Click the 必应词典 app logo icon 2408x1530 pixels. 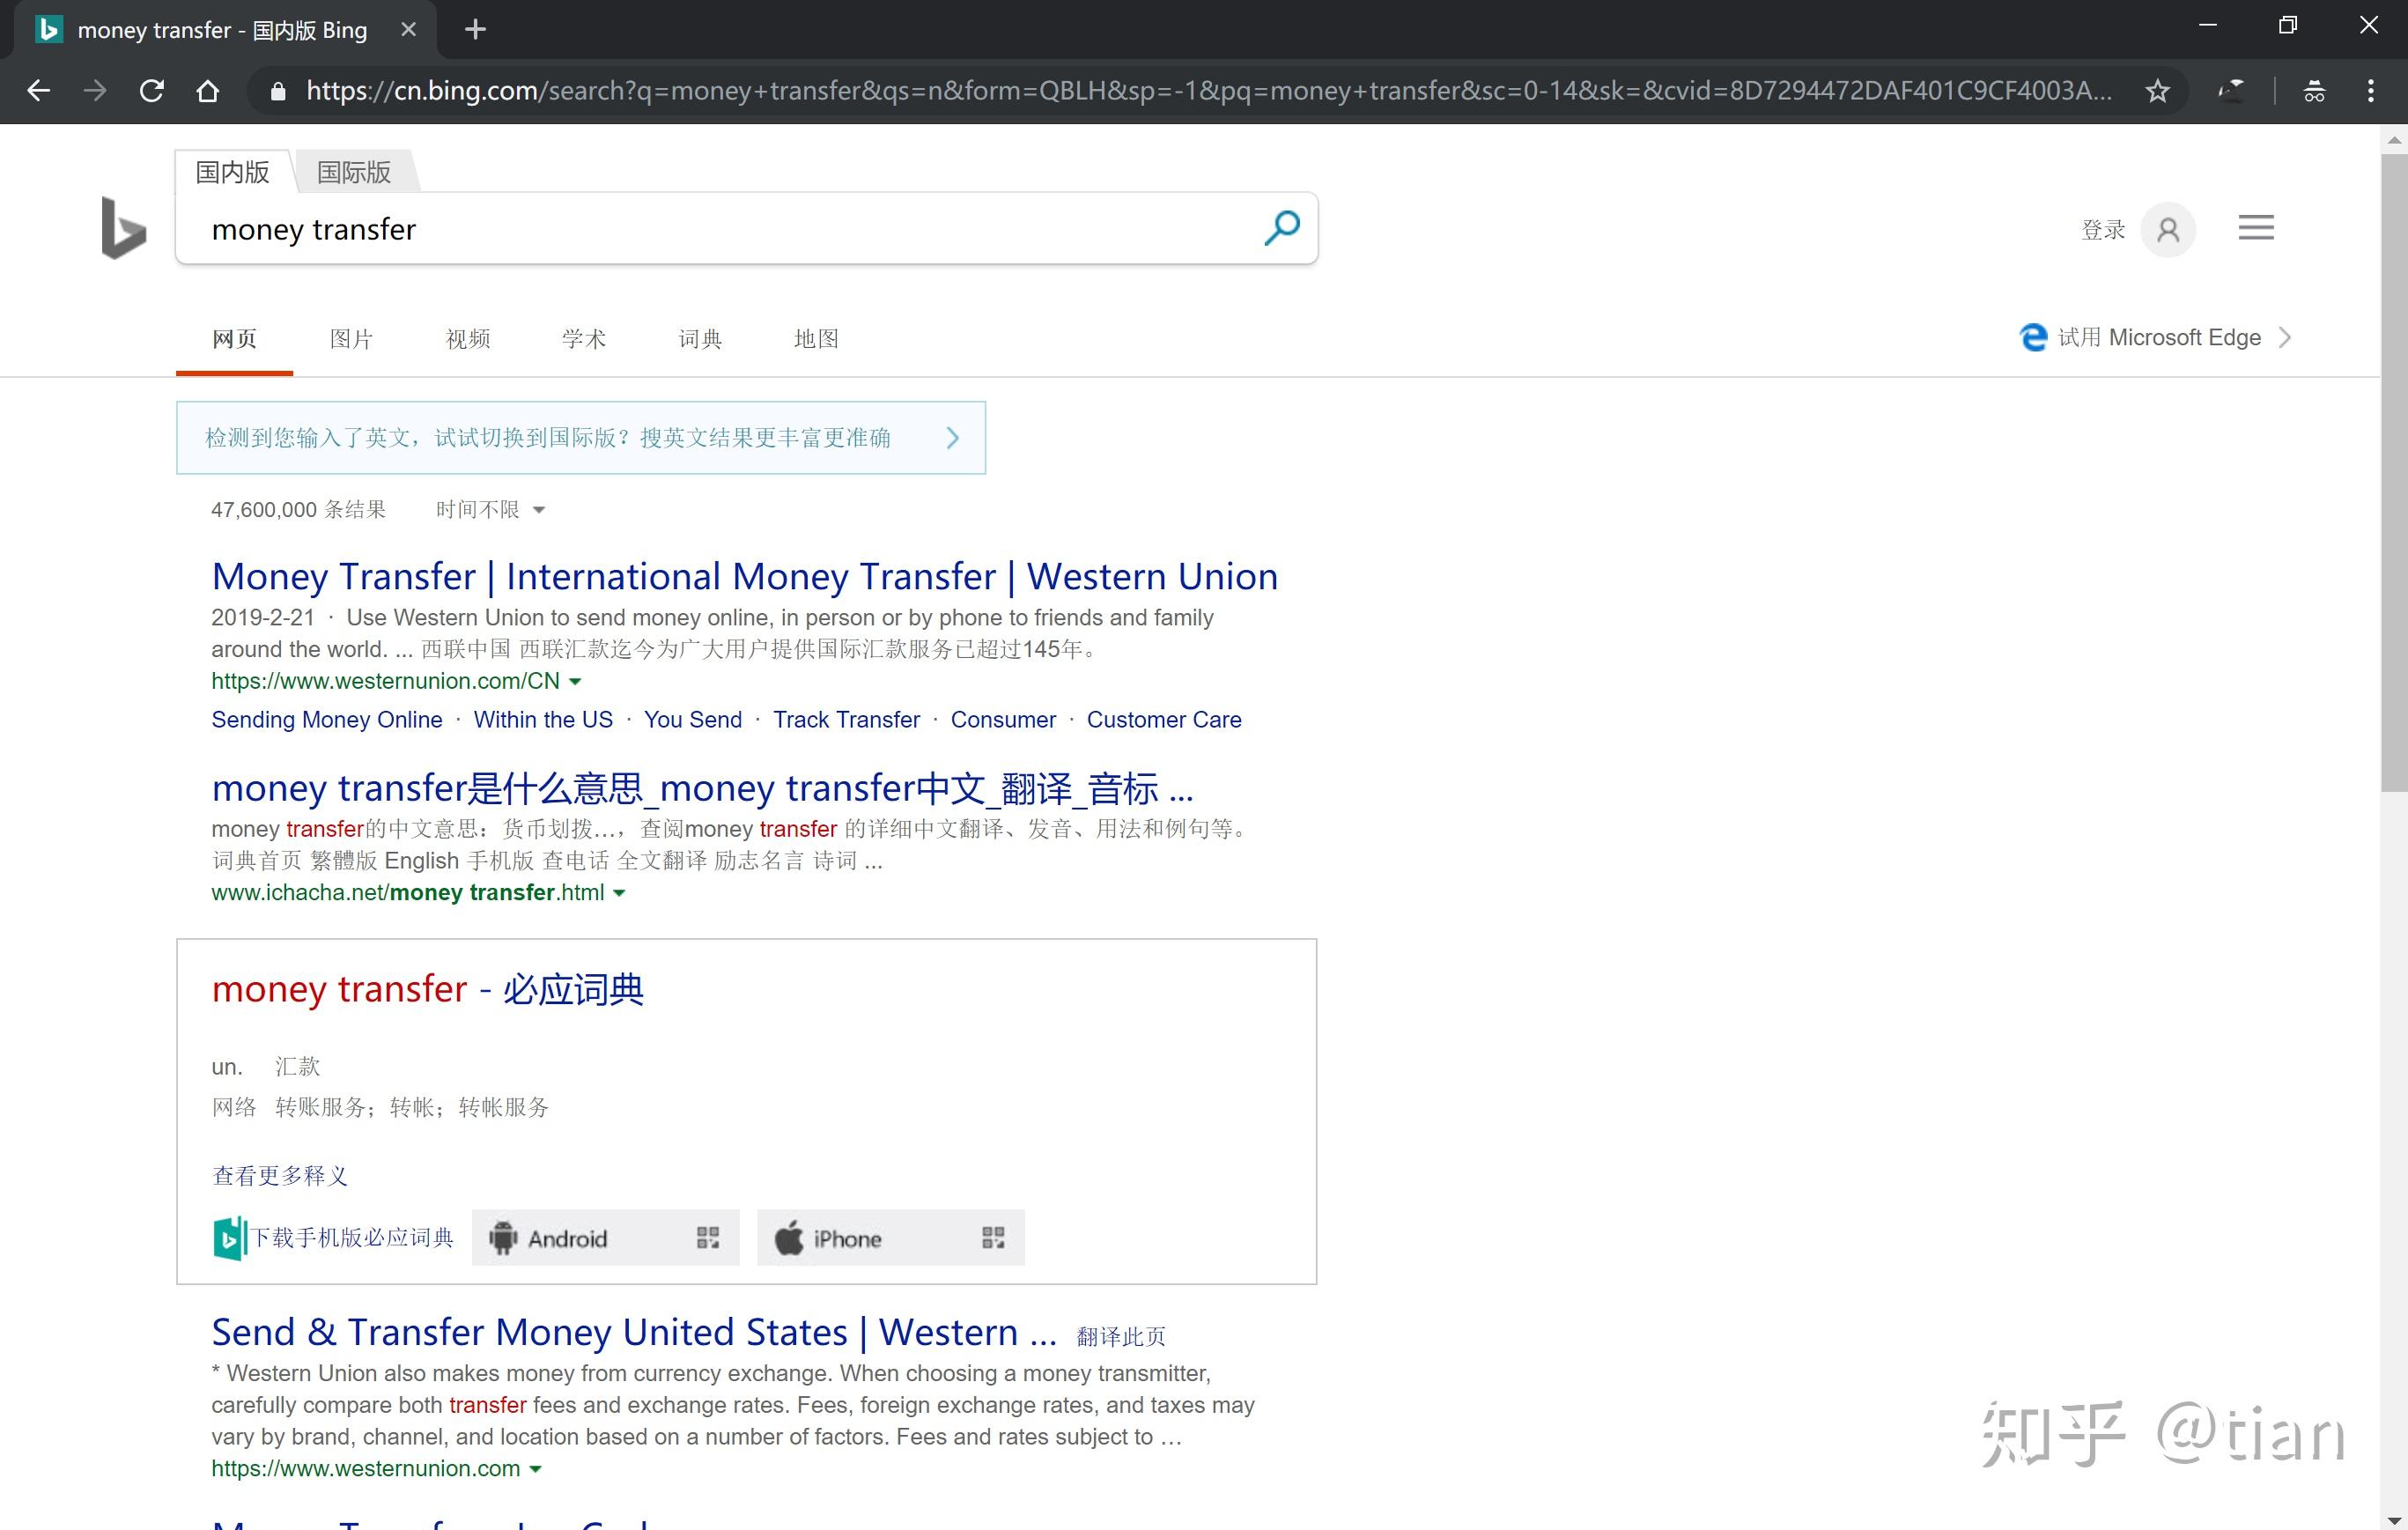[229, 1238]
